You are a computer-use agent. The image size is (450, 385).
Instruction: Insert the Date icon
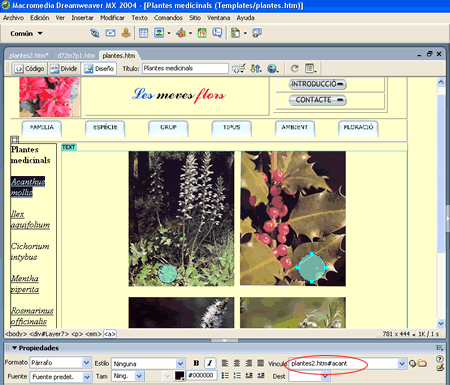(x=202, y=33)
